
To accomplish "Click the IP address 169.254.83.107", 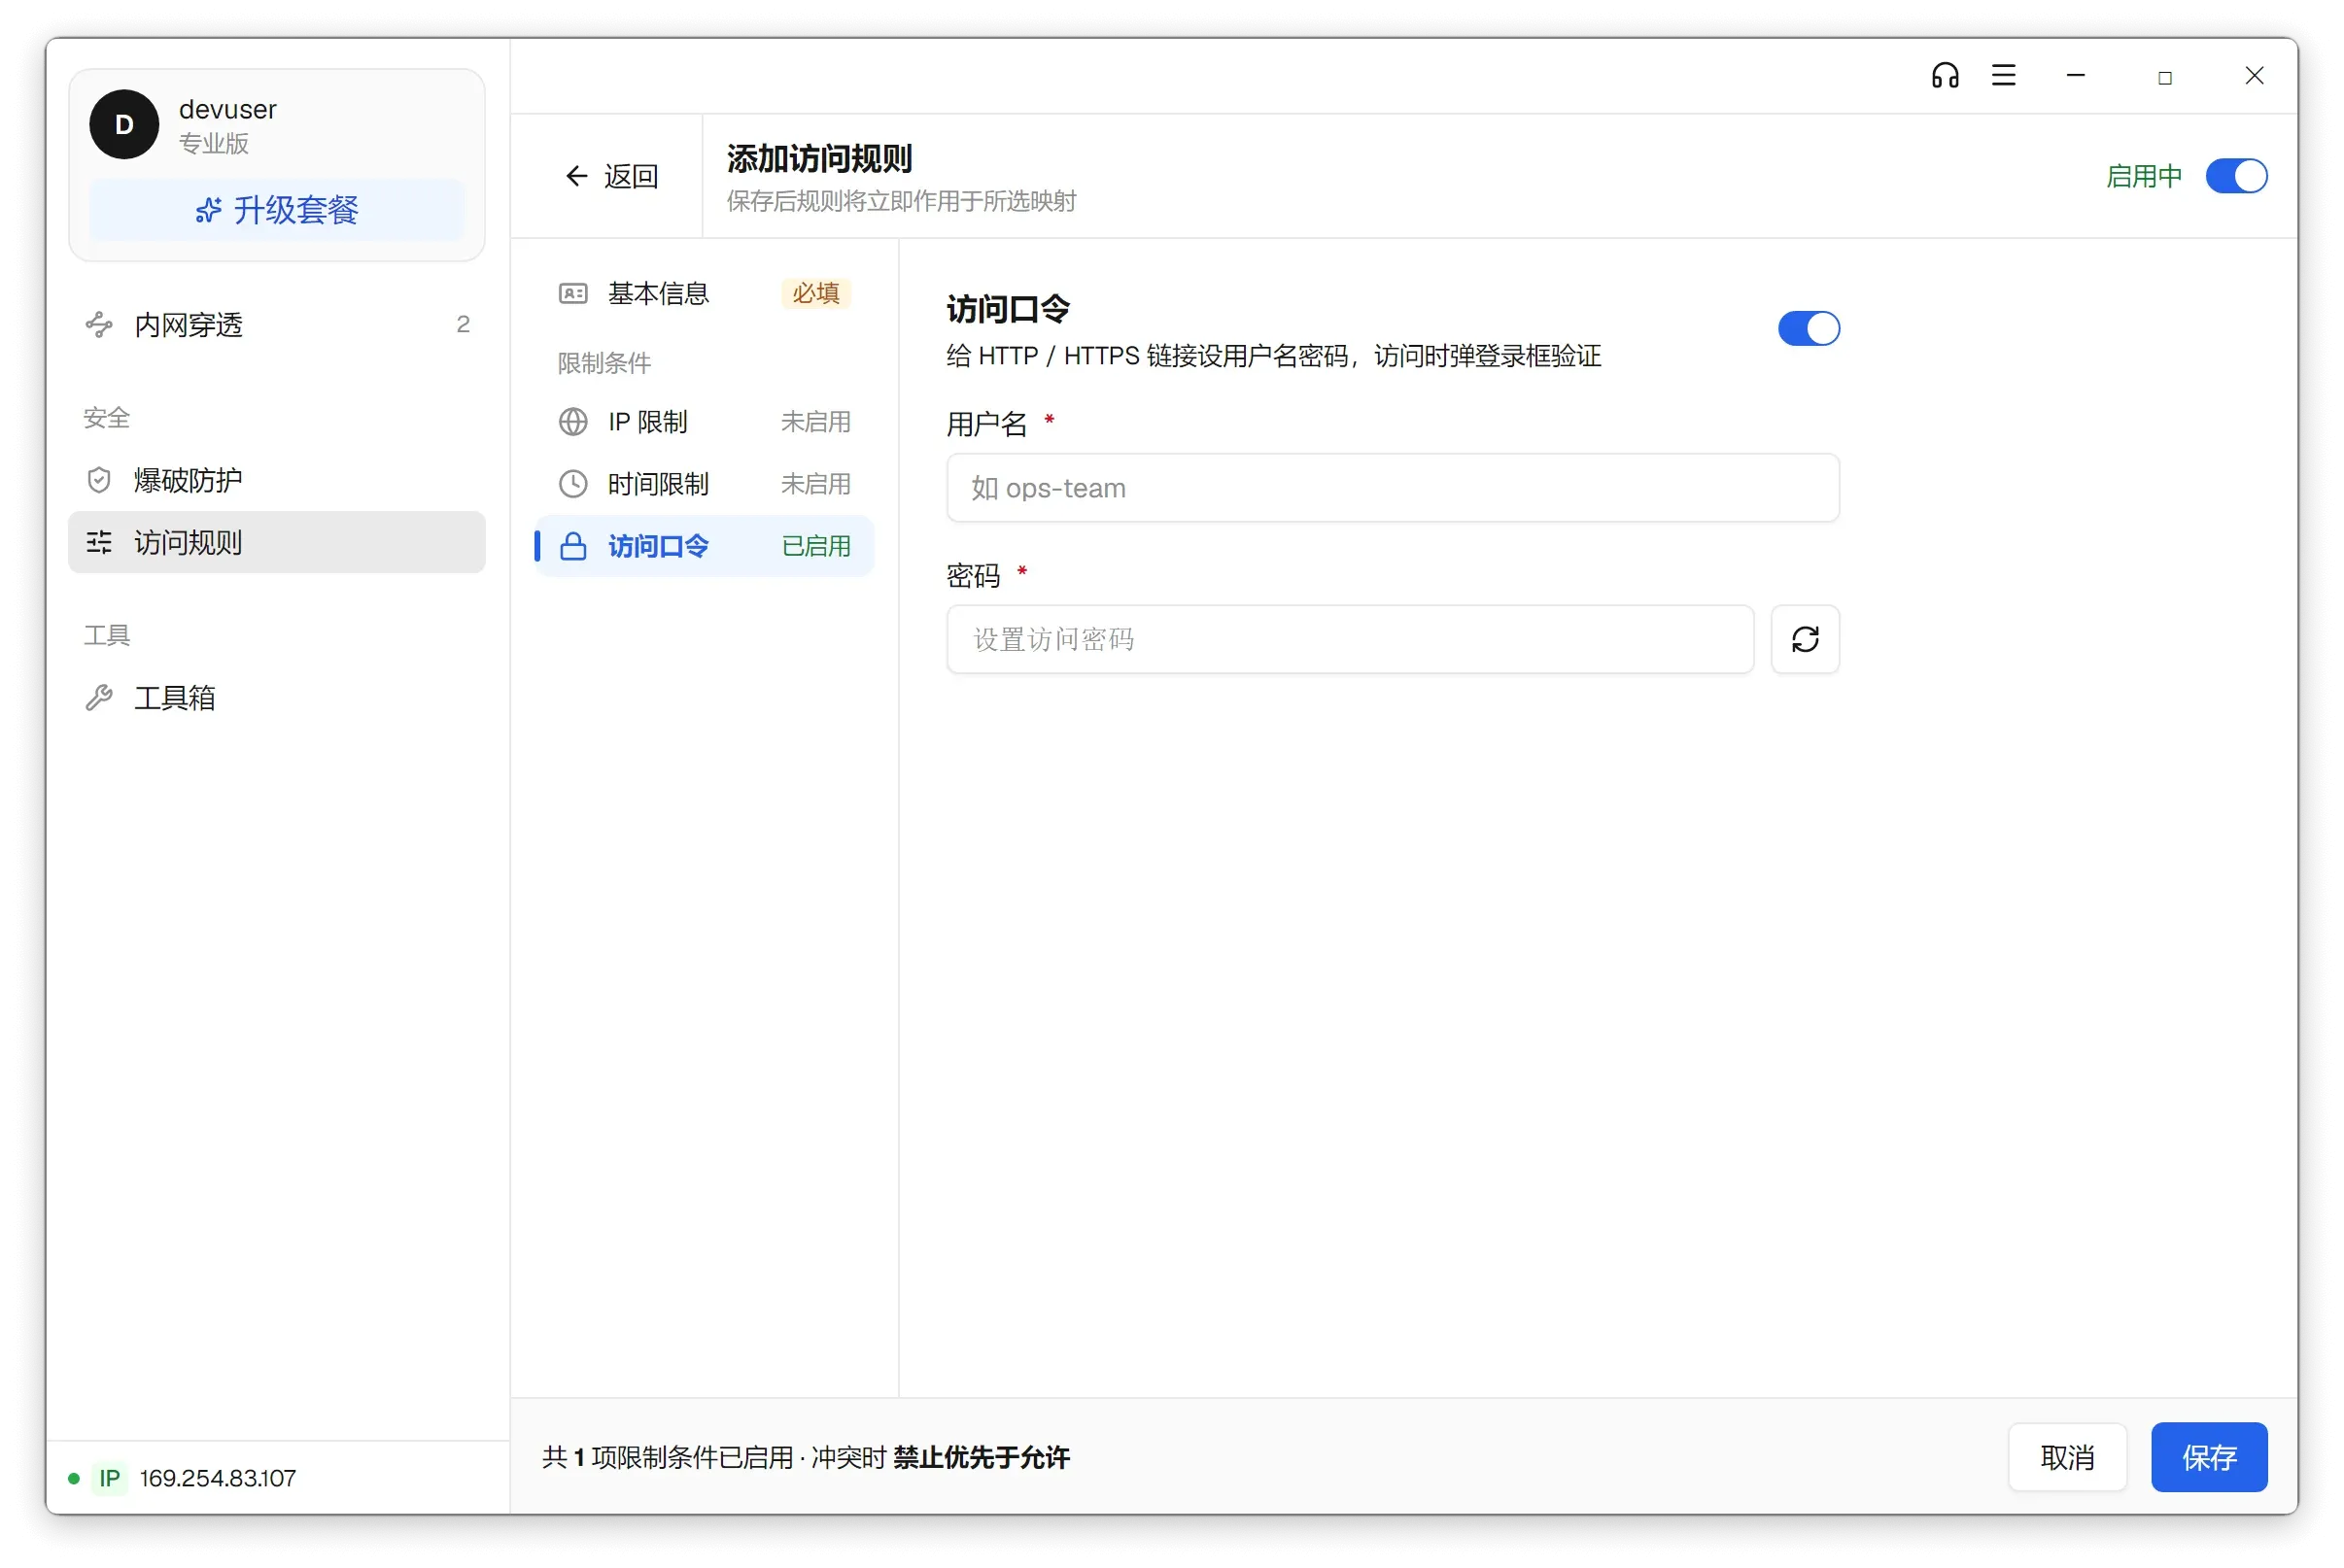I will [x=218, y=1477].
